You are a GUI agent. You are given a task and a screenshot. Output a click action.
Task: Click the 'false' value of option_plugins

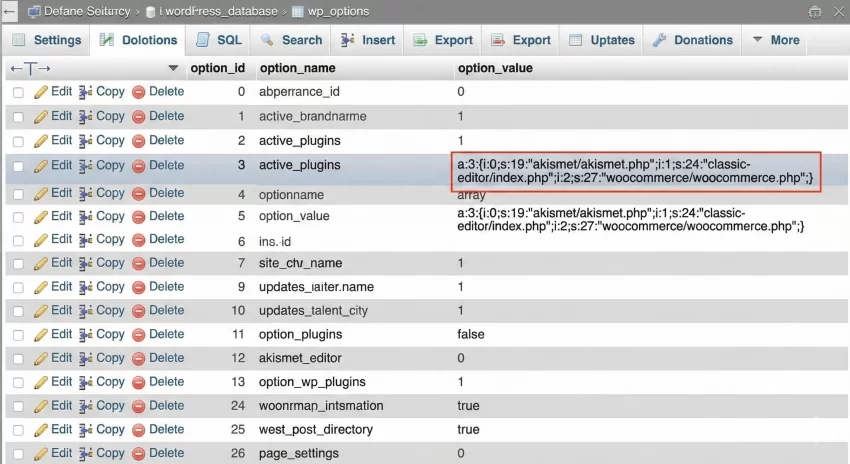click(x=471, y=334)
